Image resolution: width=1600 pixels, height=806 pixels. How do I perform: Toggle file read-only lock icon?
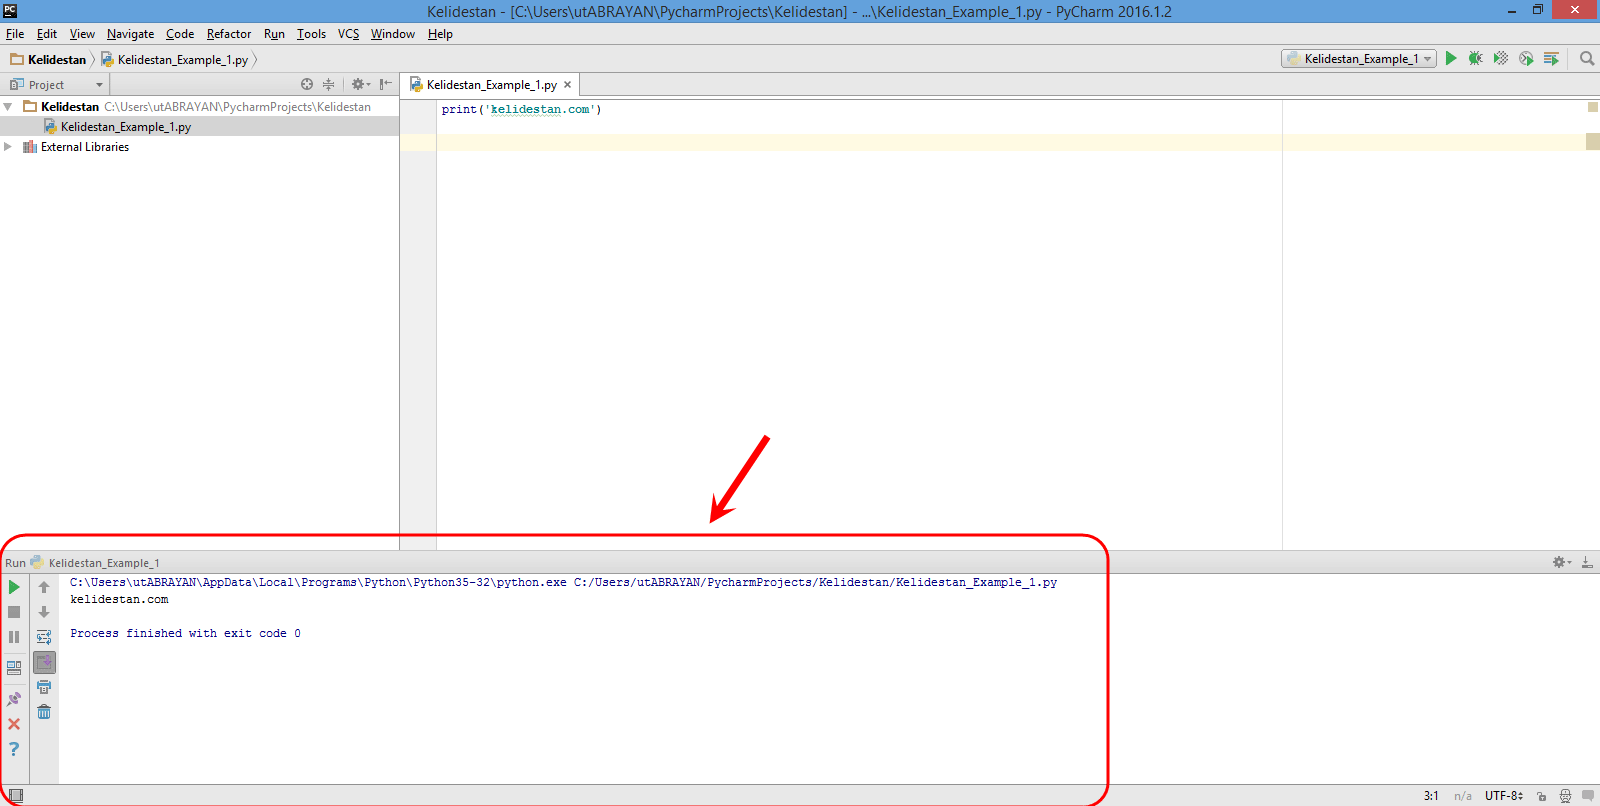click(x=1542, y=796)
